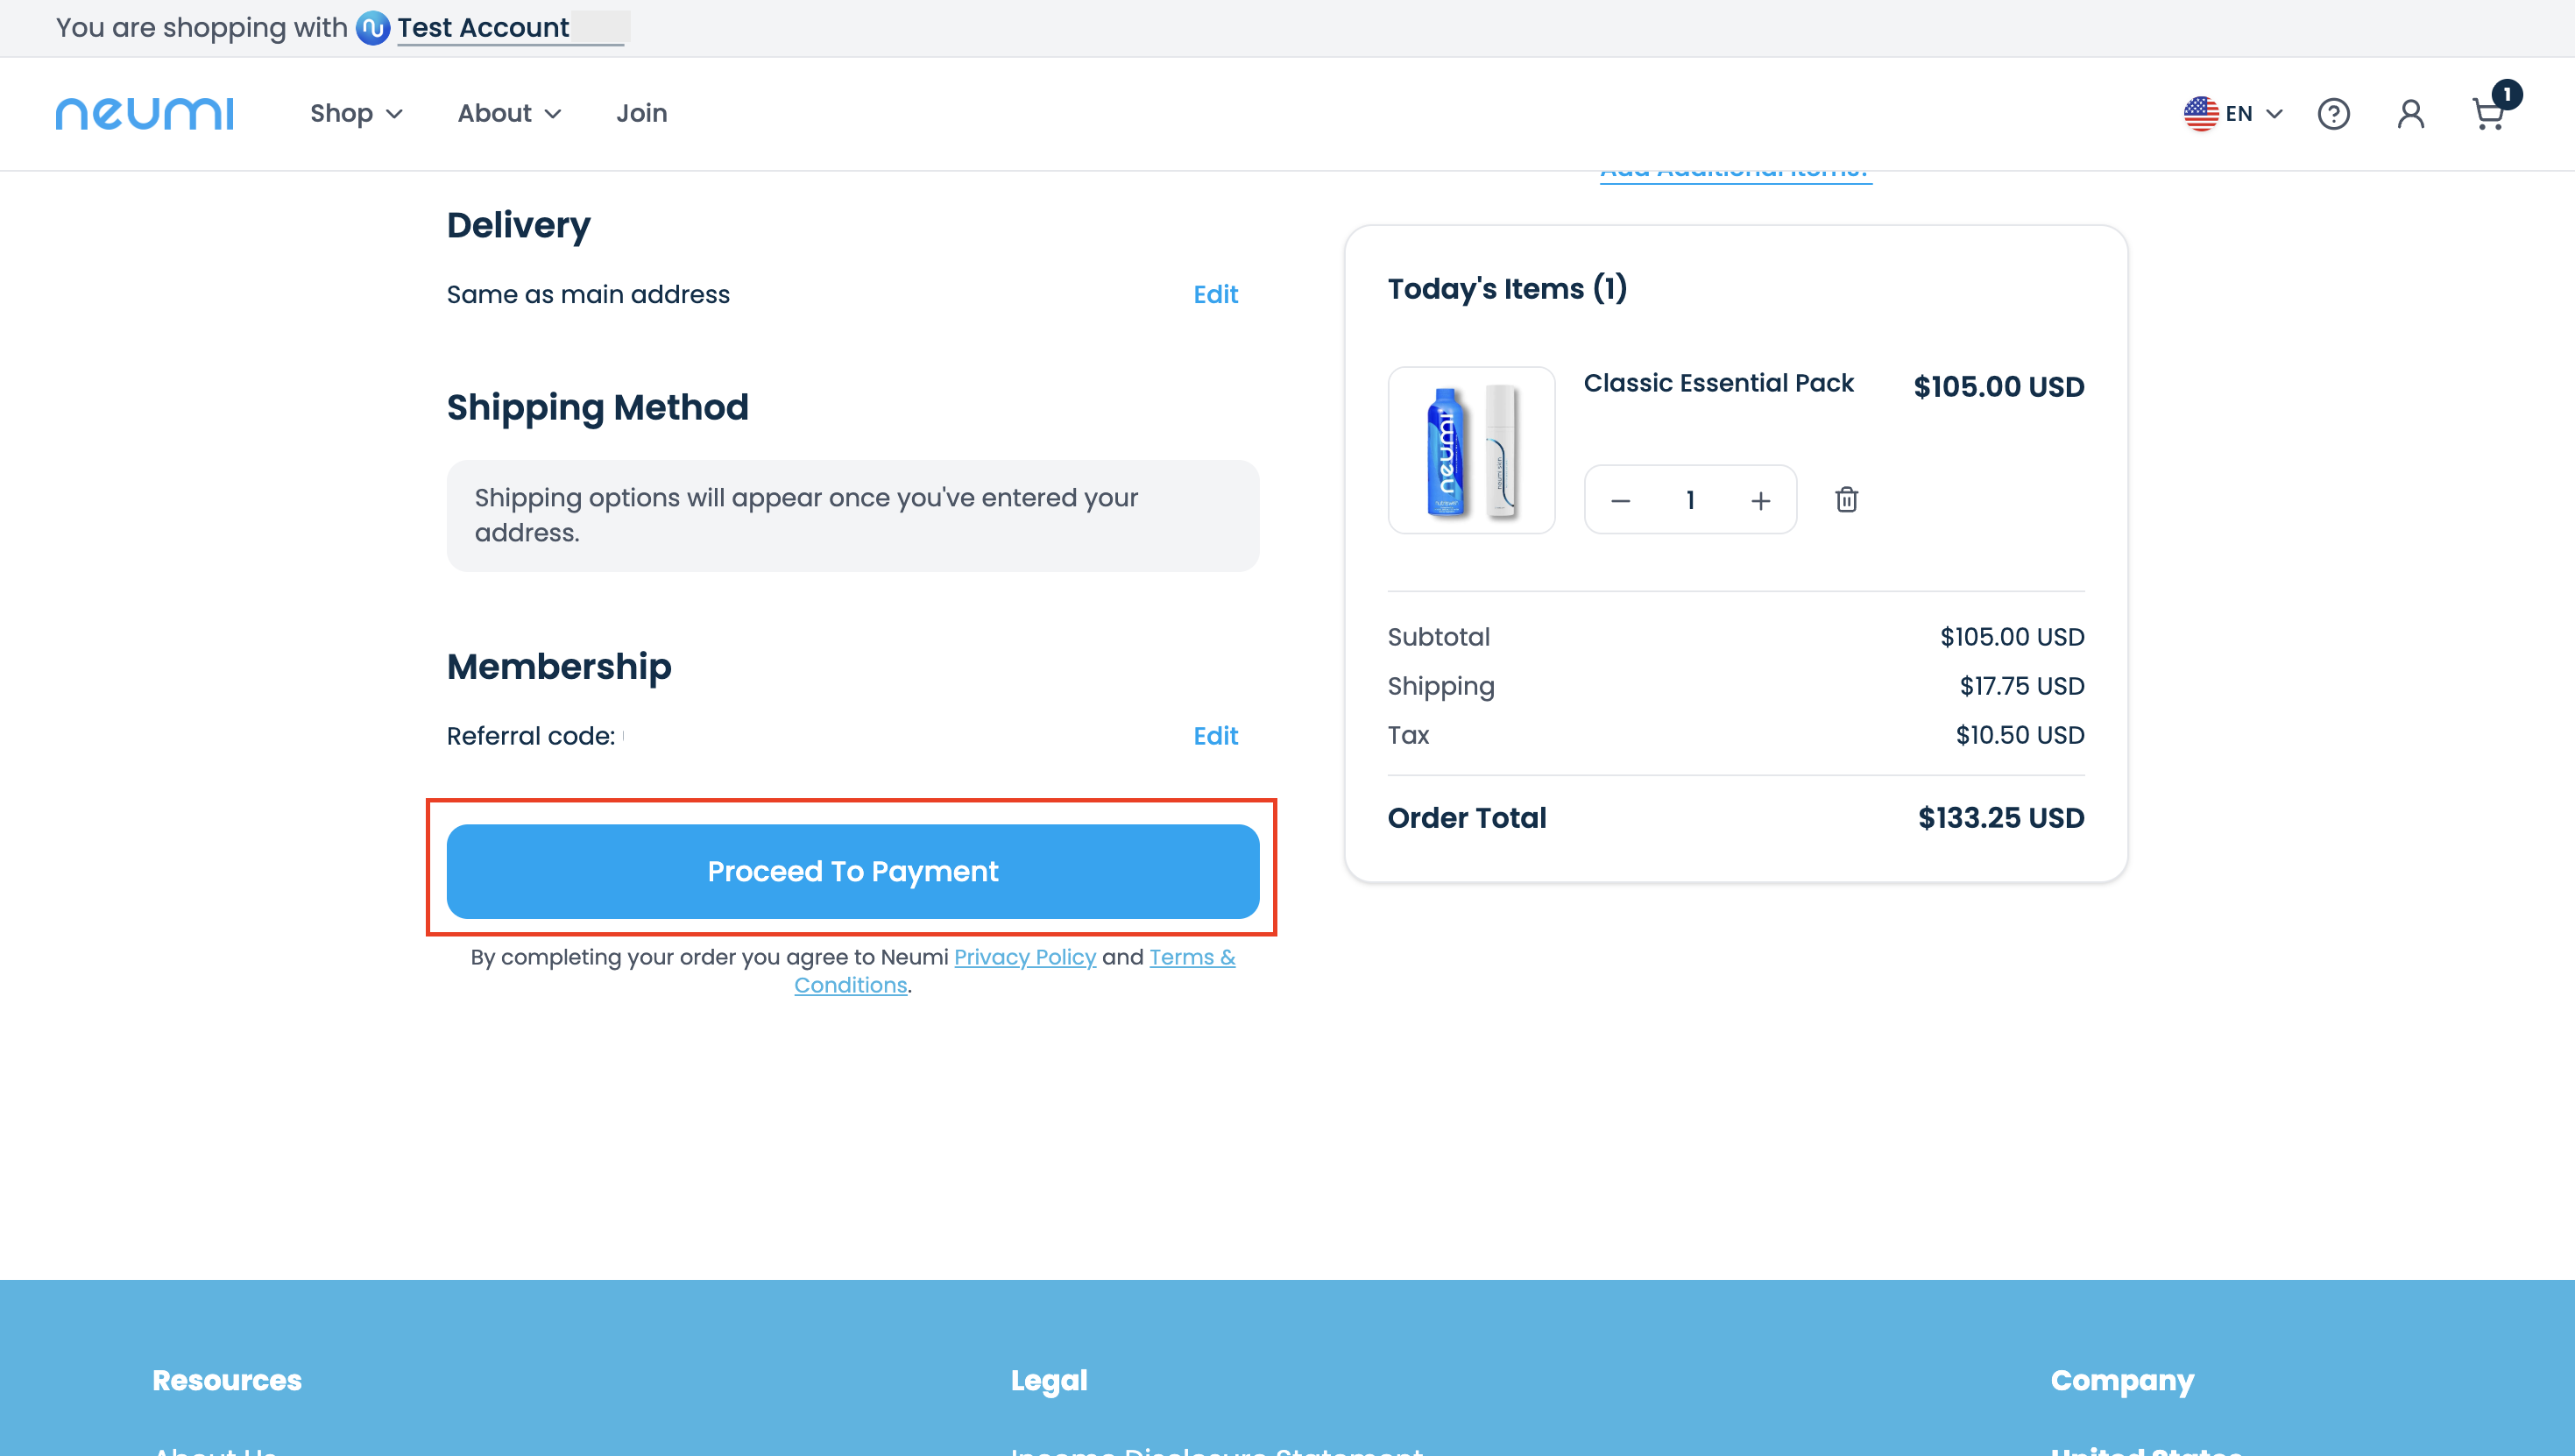Open the shopping cart icon
Viewport: 2575px width, 1456px height.
click(x=2488, y=114)
